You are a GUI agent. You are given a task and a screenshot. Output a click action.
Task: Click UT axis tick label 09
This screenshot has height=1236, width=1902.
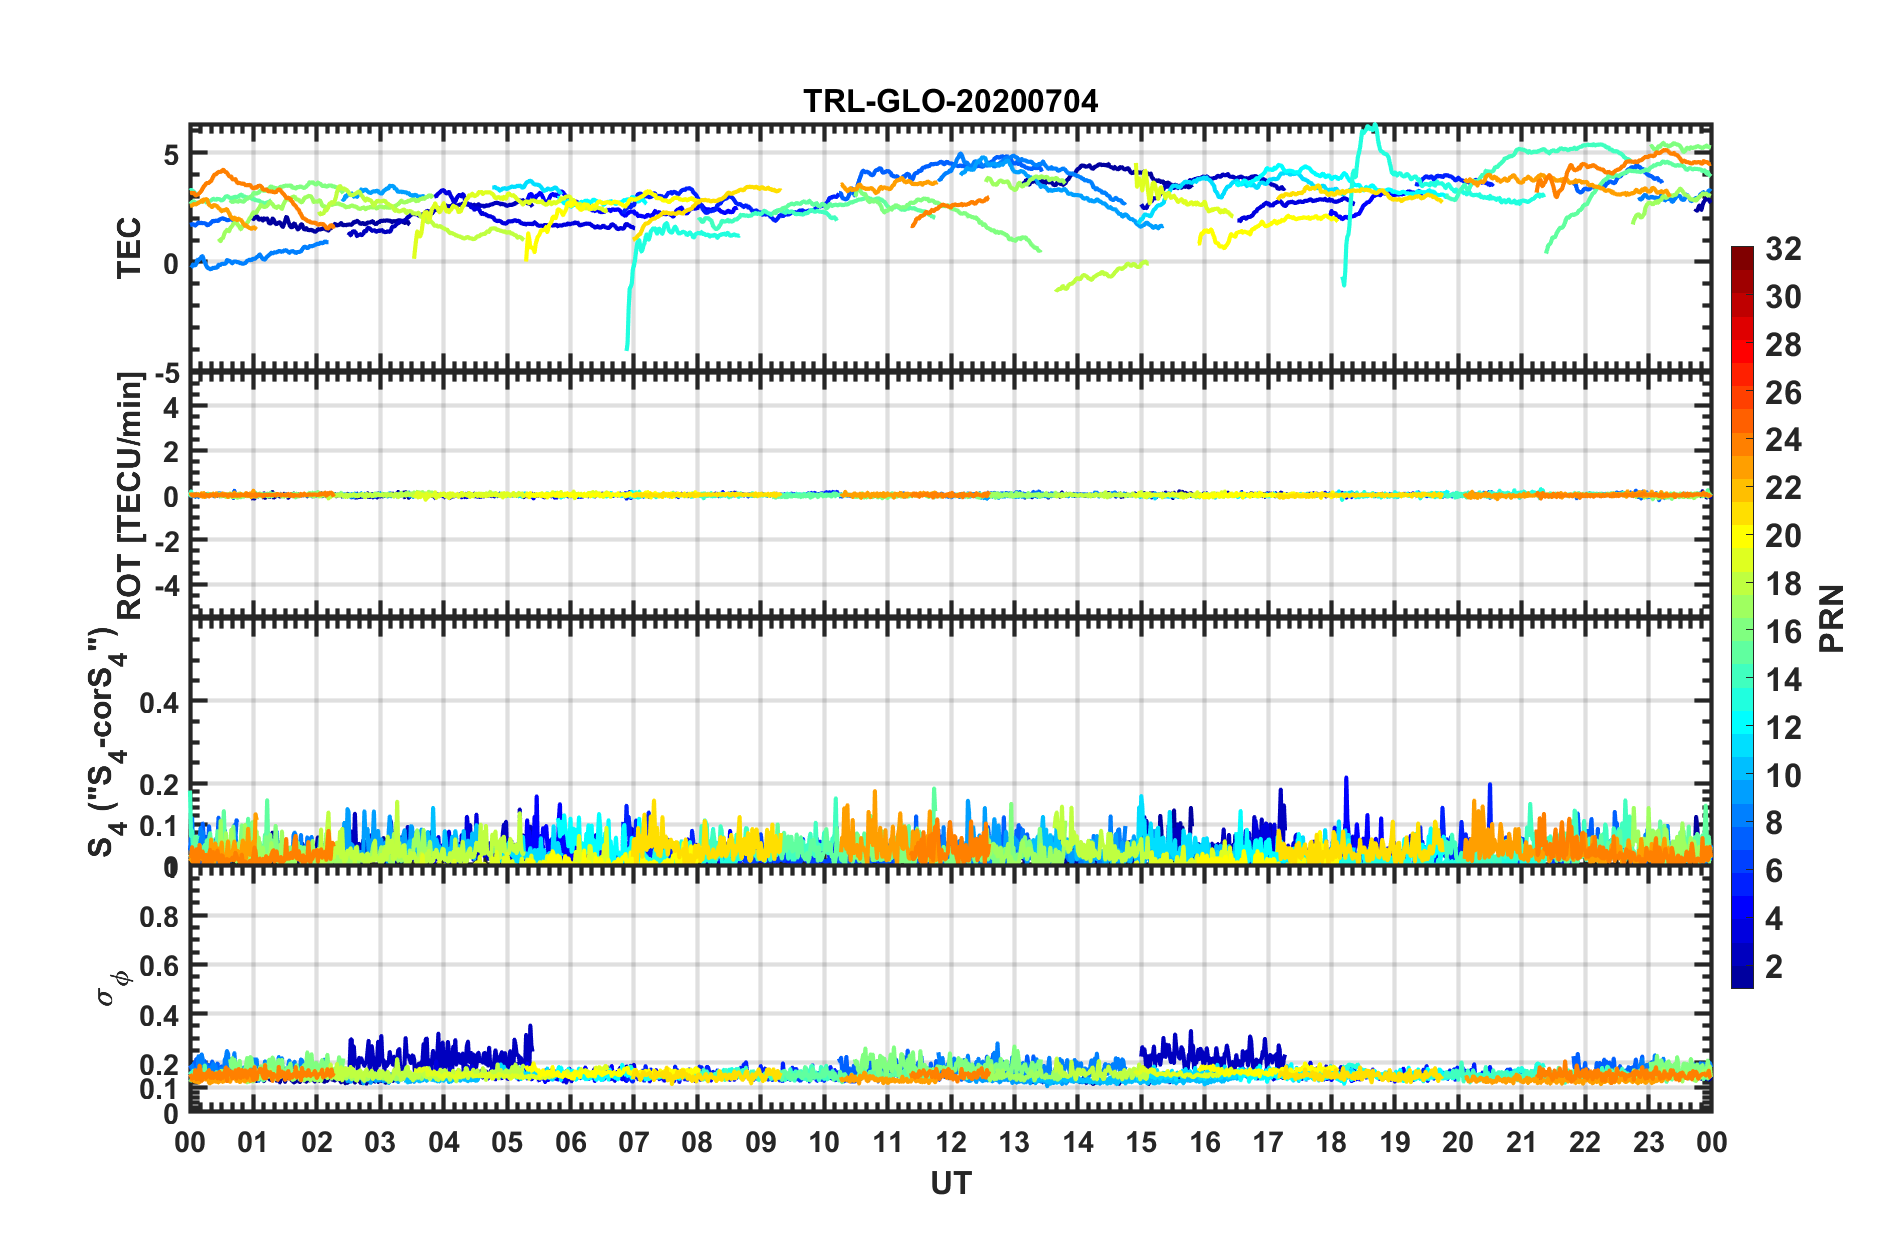pos(761,1142)
